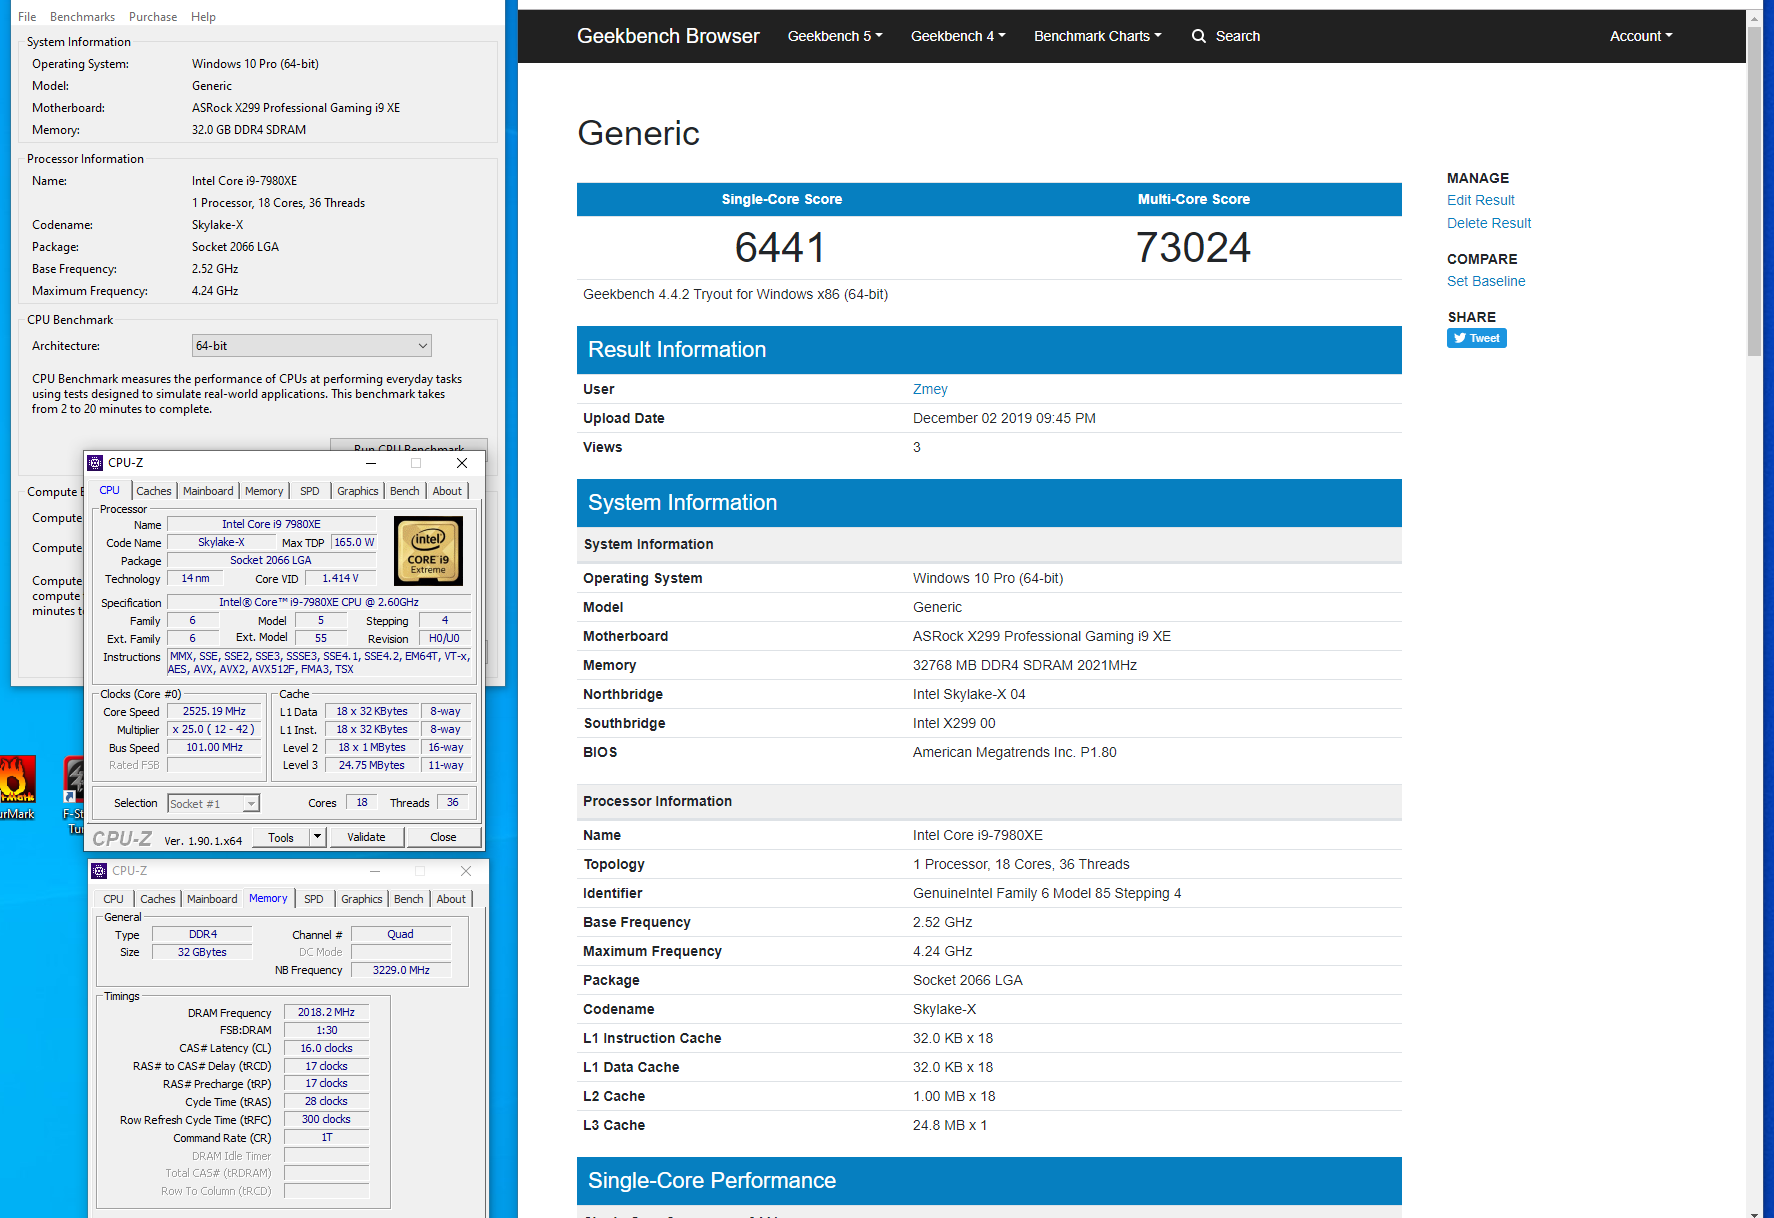
Task: Switch to Mainboard tab in upper CPU-Z
Action: (x=208, y=491)
